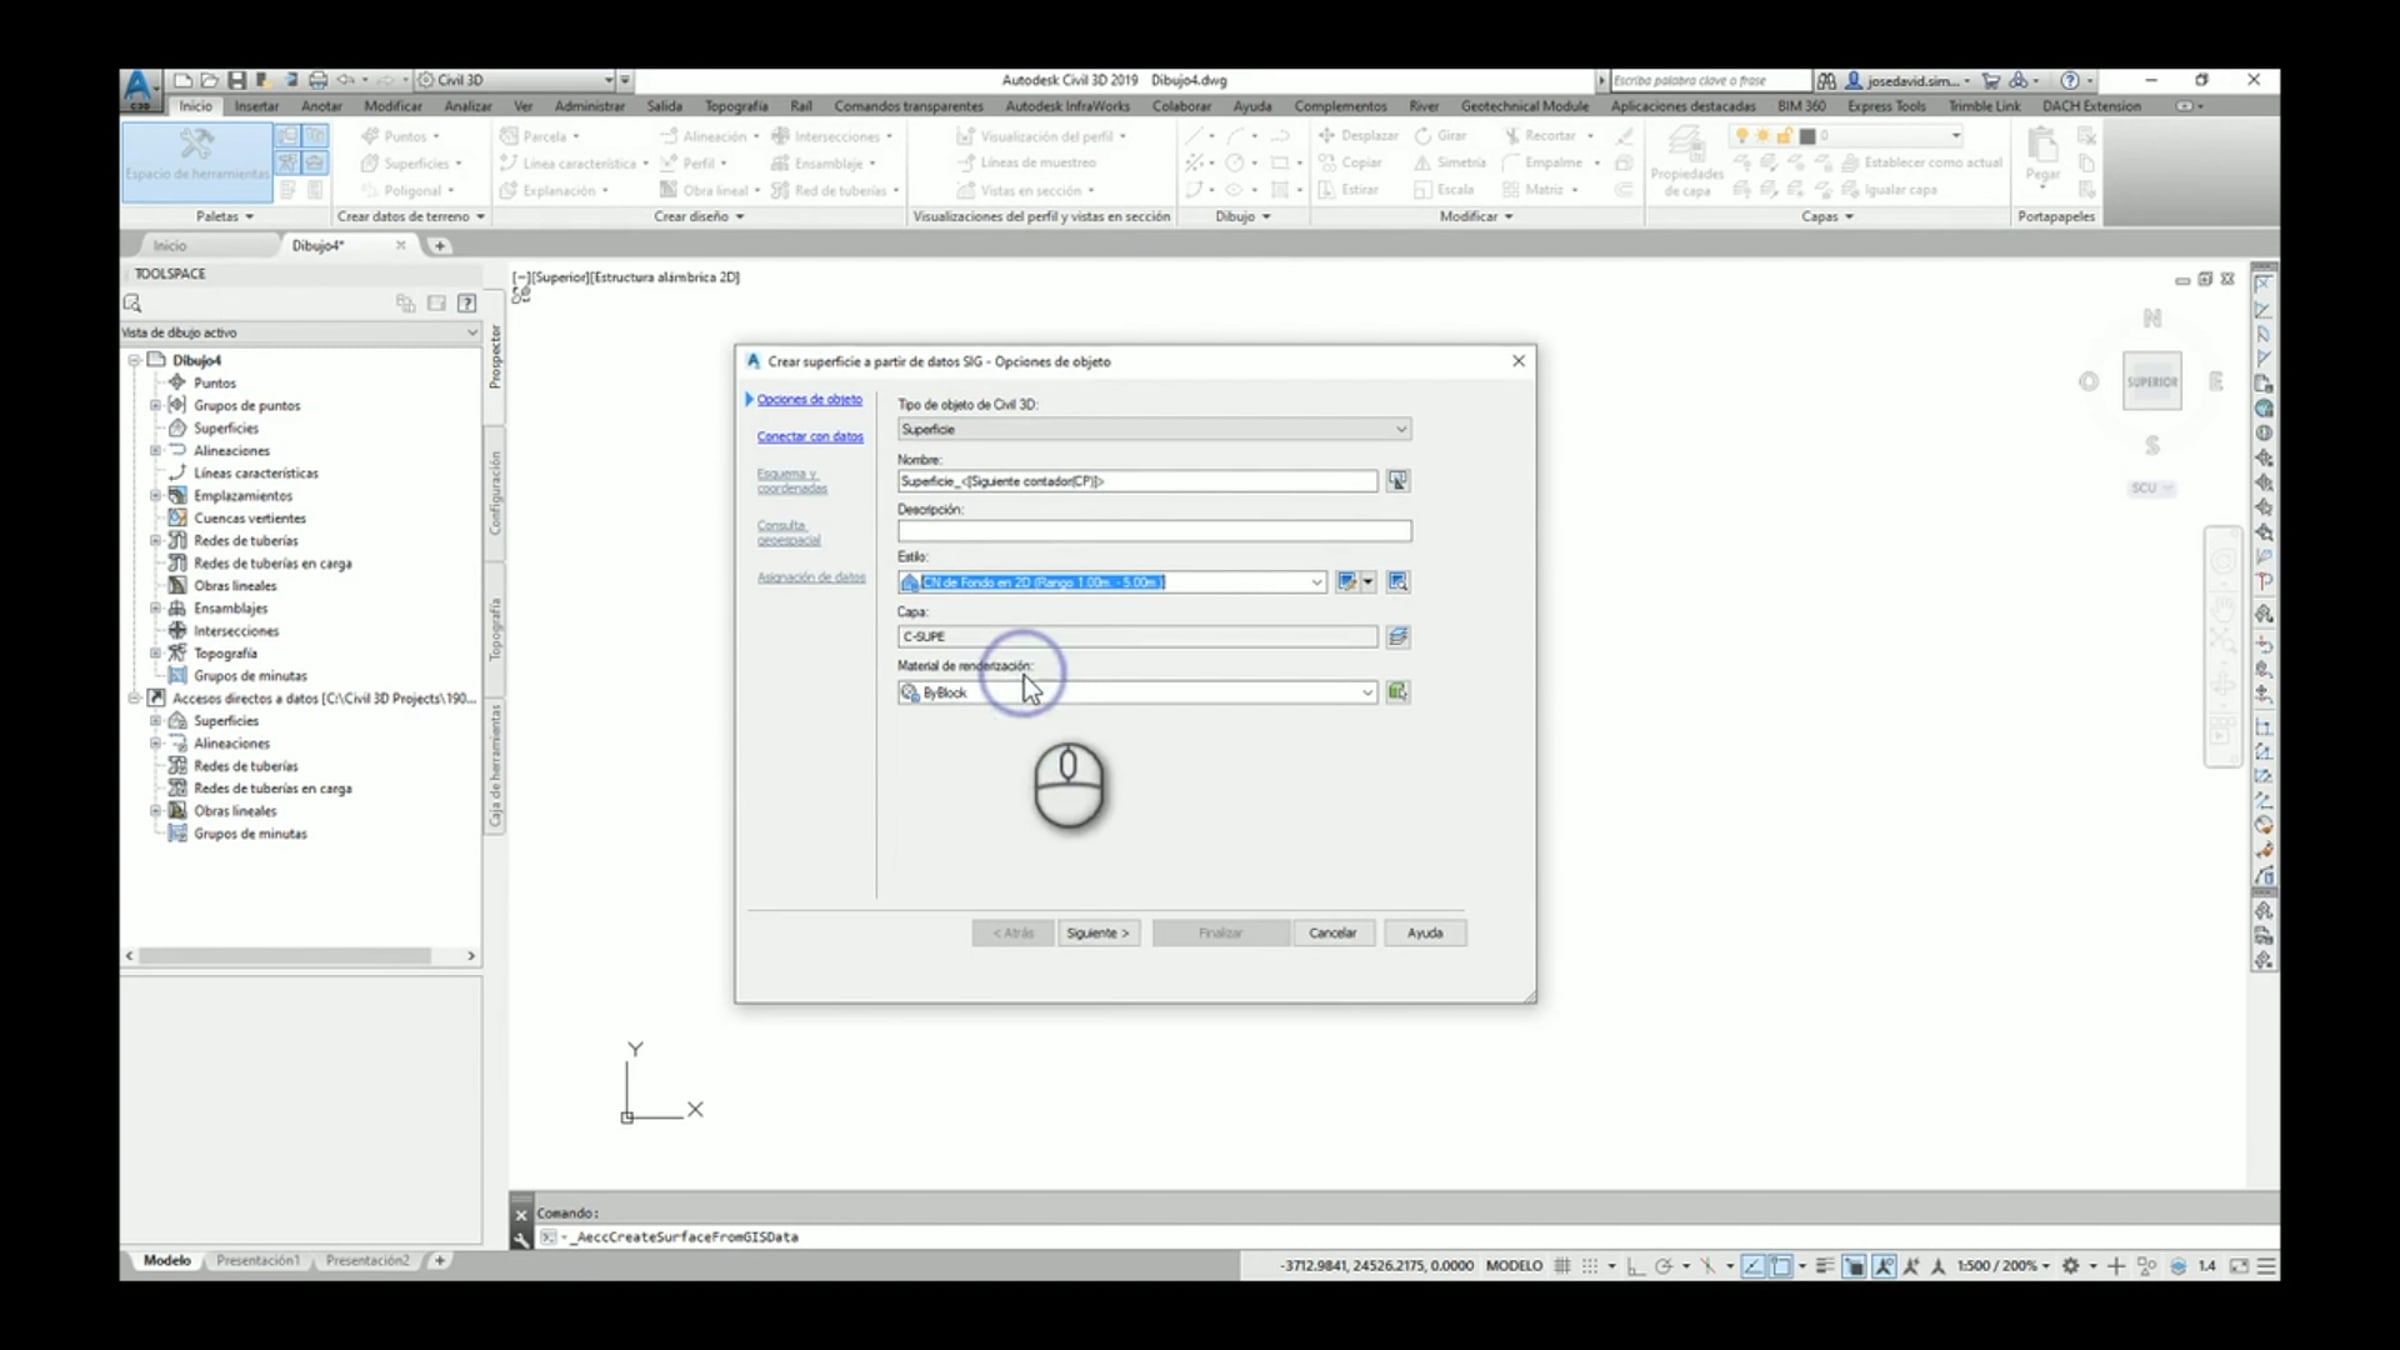Click the style detail preview icon
This screenshot has width=2400, height=1350.
pos(1397,582)
